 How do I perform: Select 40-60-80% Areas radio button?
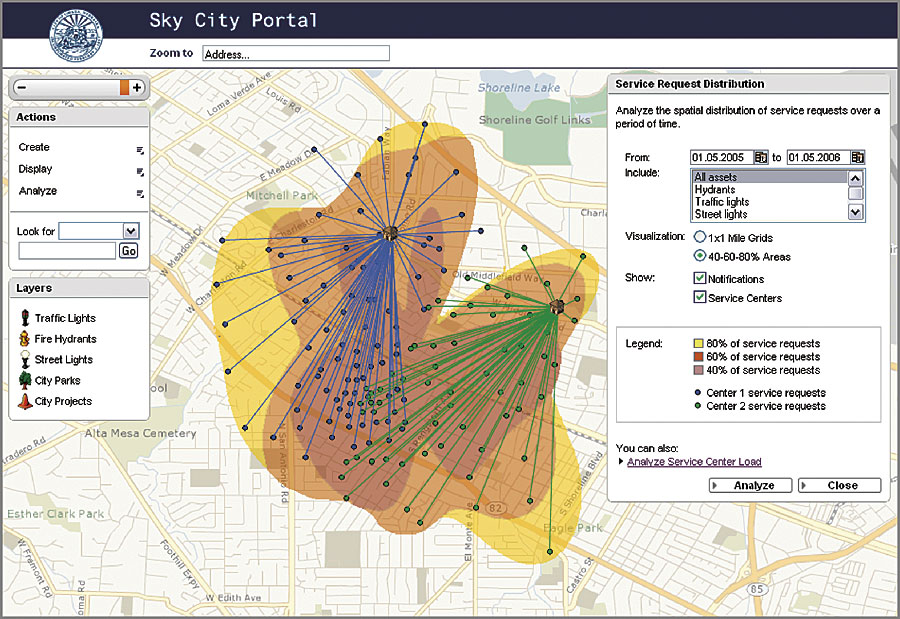coord(700,256)
